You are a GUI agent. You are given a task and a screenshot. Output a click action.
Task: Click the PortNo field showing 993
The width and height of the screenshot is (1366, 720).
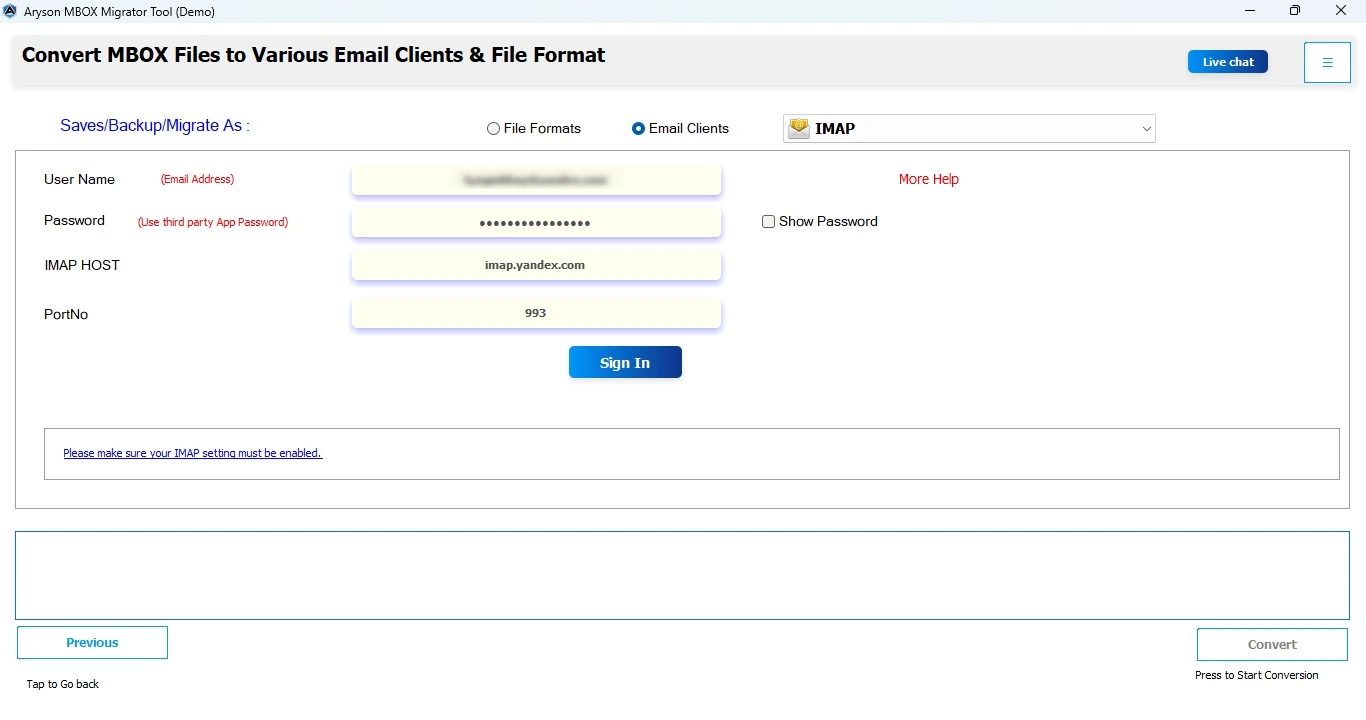536,314
